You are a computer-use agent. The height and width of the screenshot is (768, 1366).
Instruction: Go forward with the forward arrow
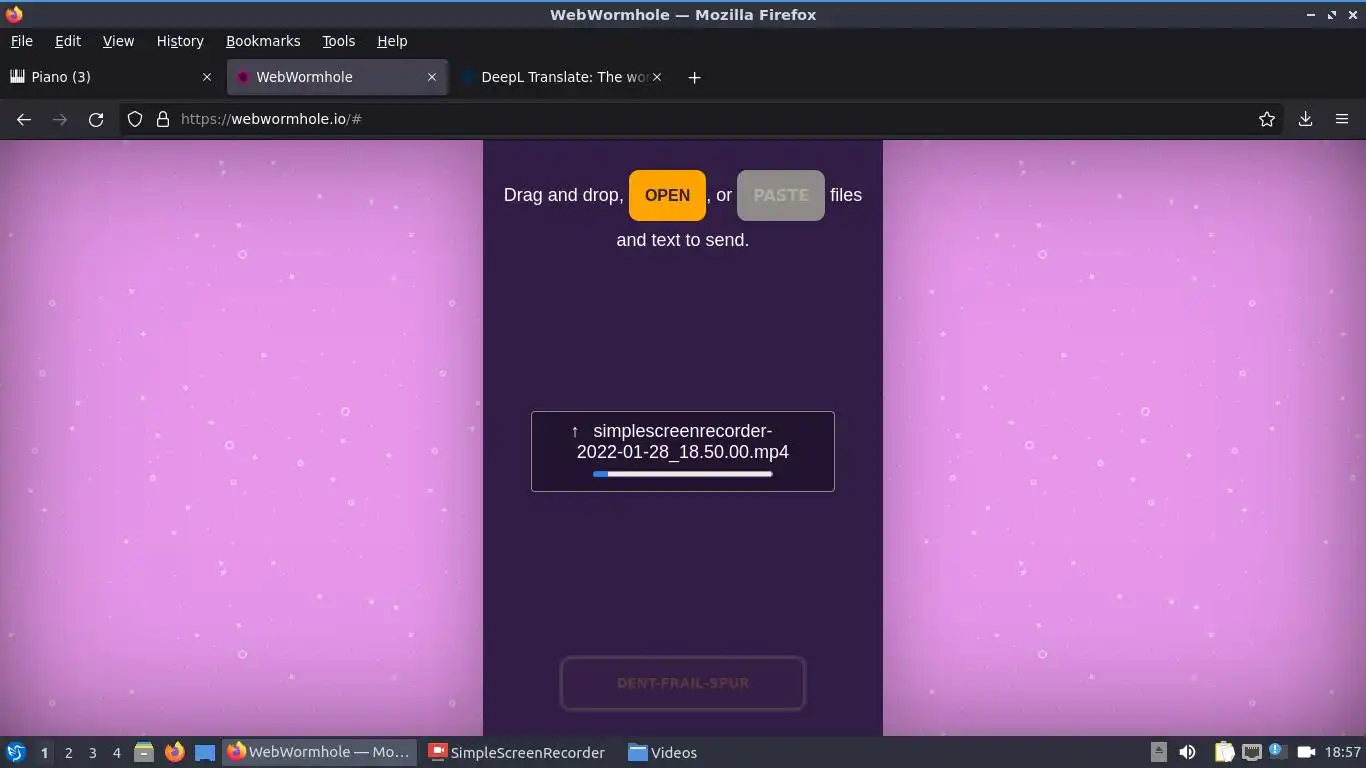coord(60,119)
